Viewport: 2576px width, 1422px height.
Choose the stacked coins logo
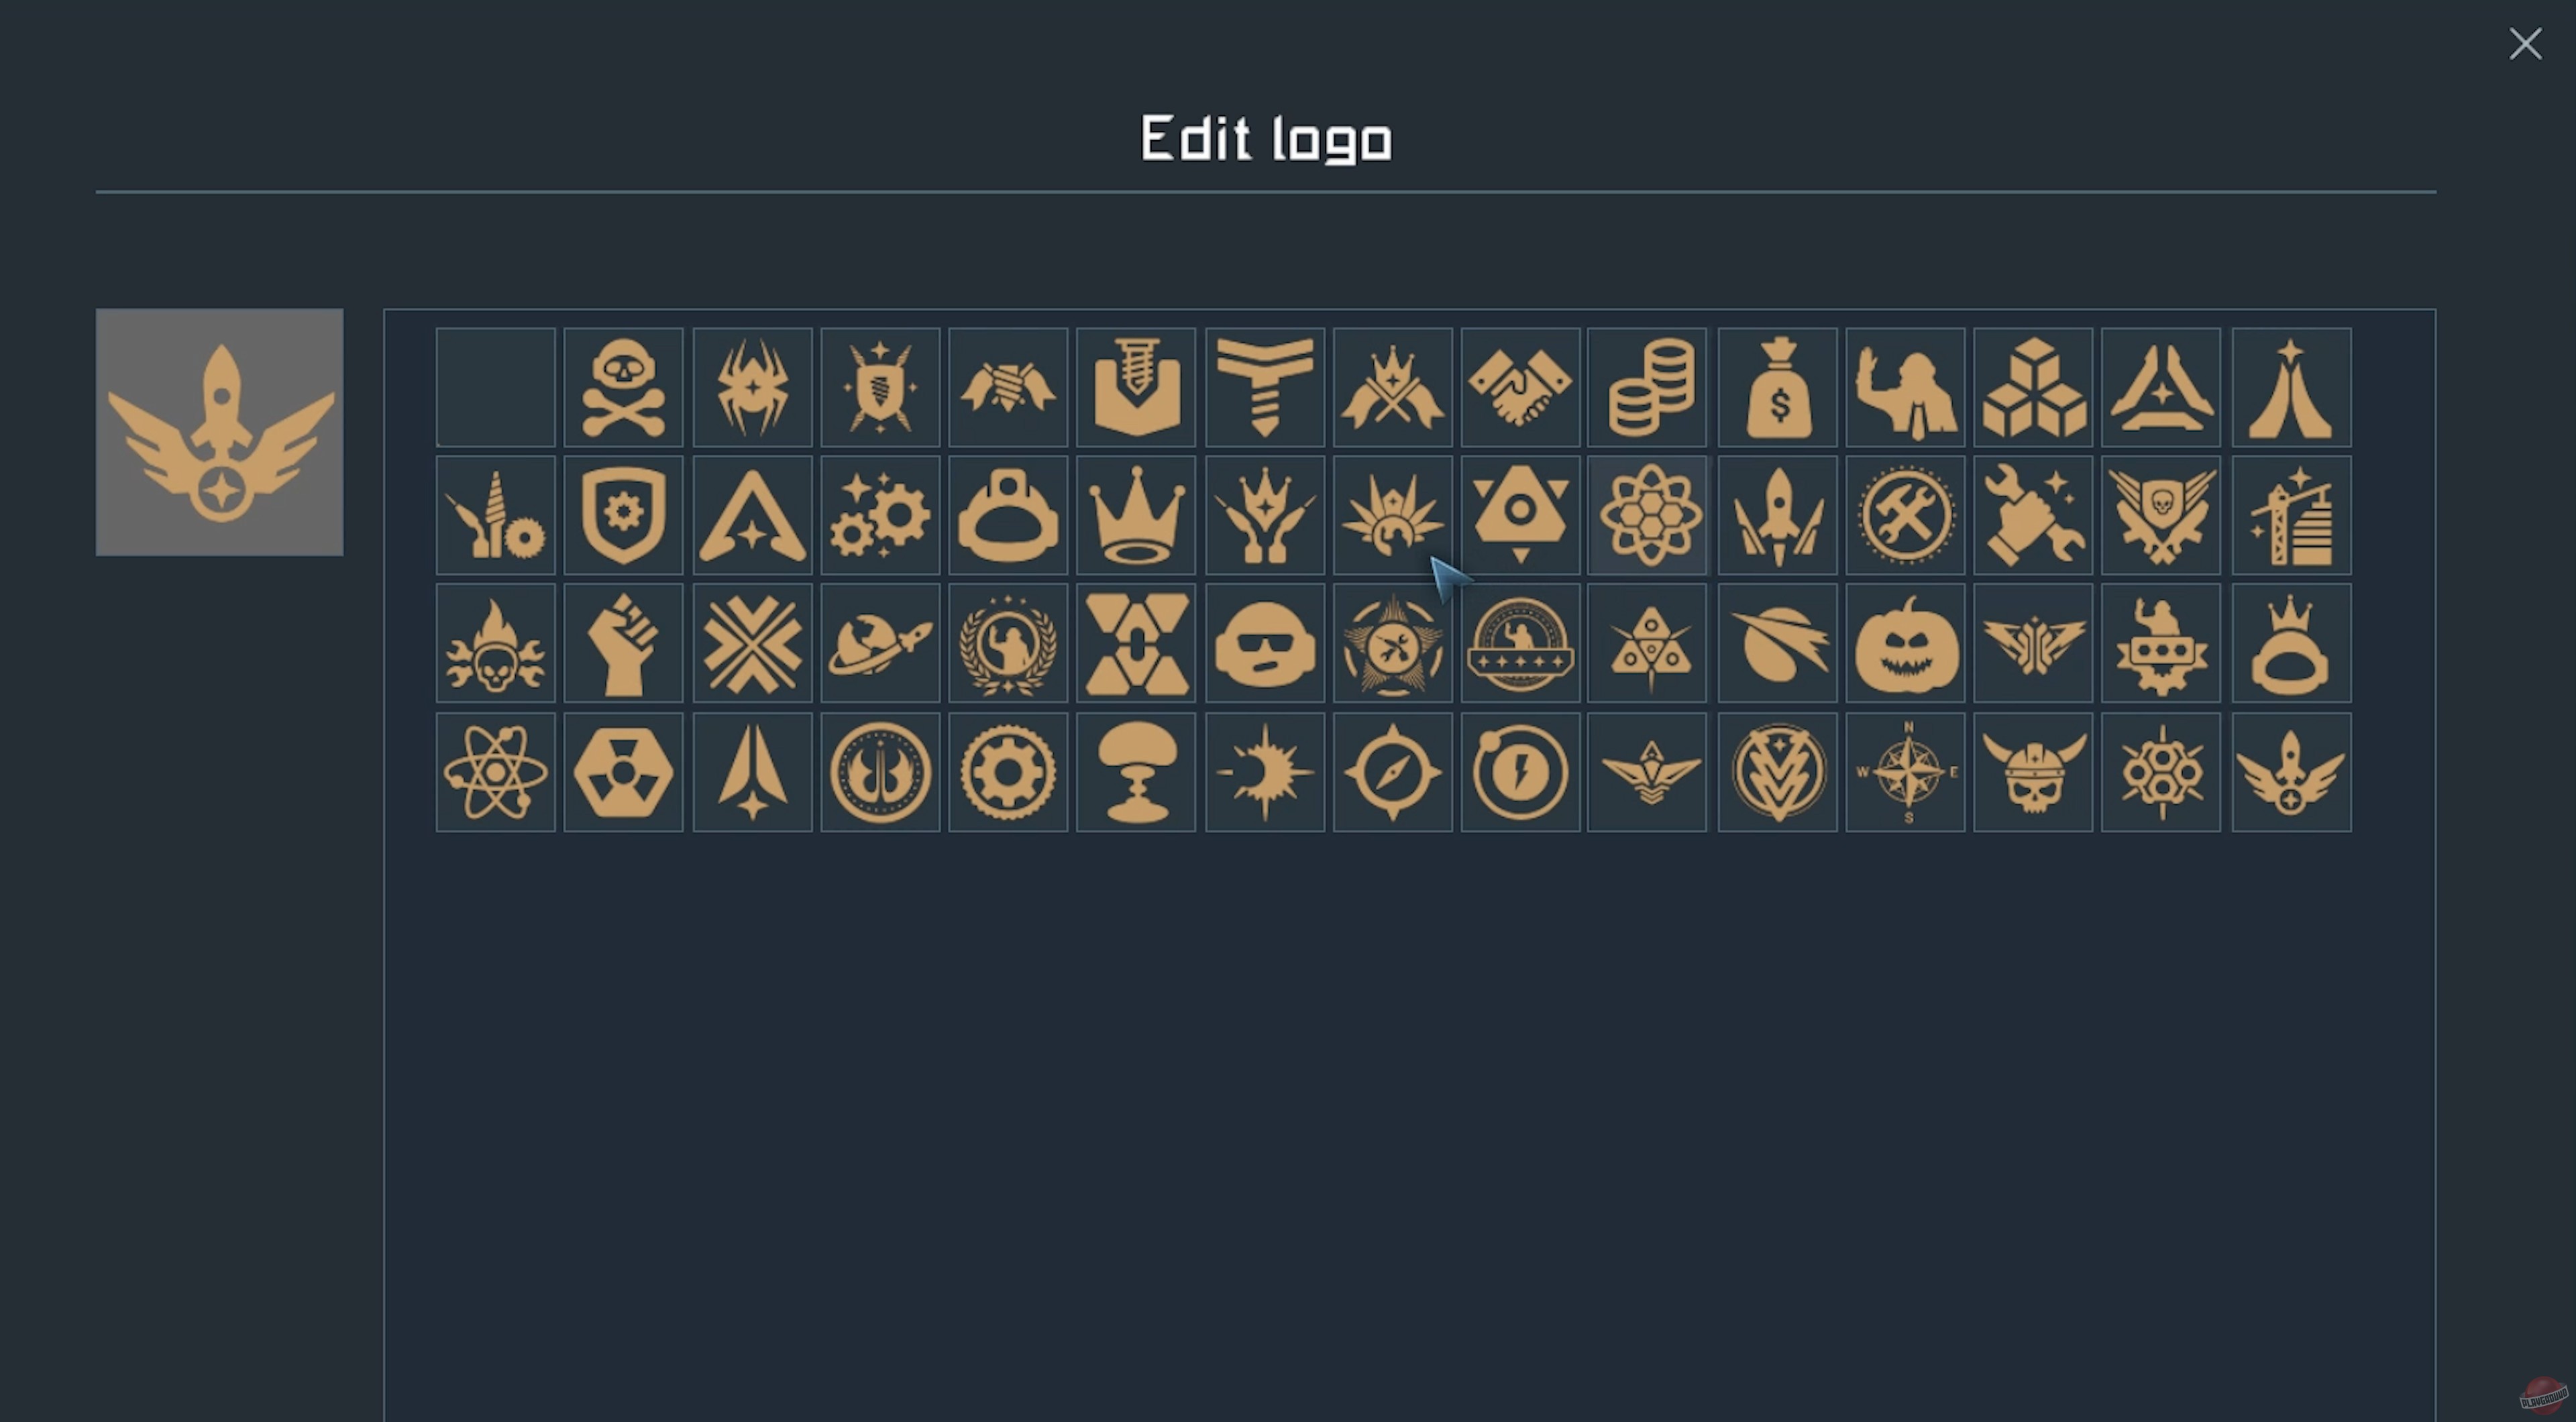pyautogui.click(x=1647, y=387)
